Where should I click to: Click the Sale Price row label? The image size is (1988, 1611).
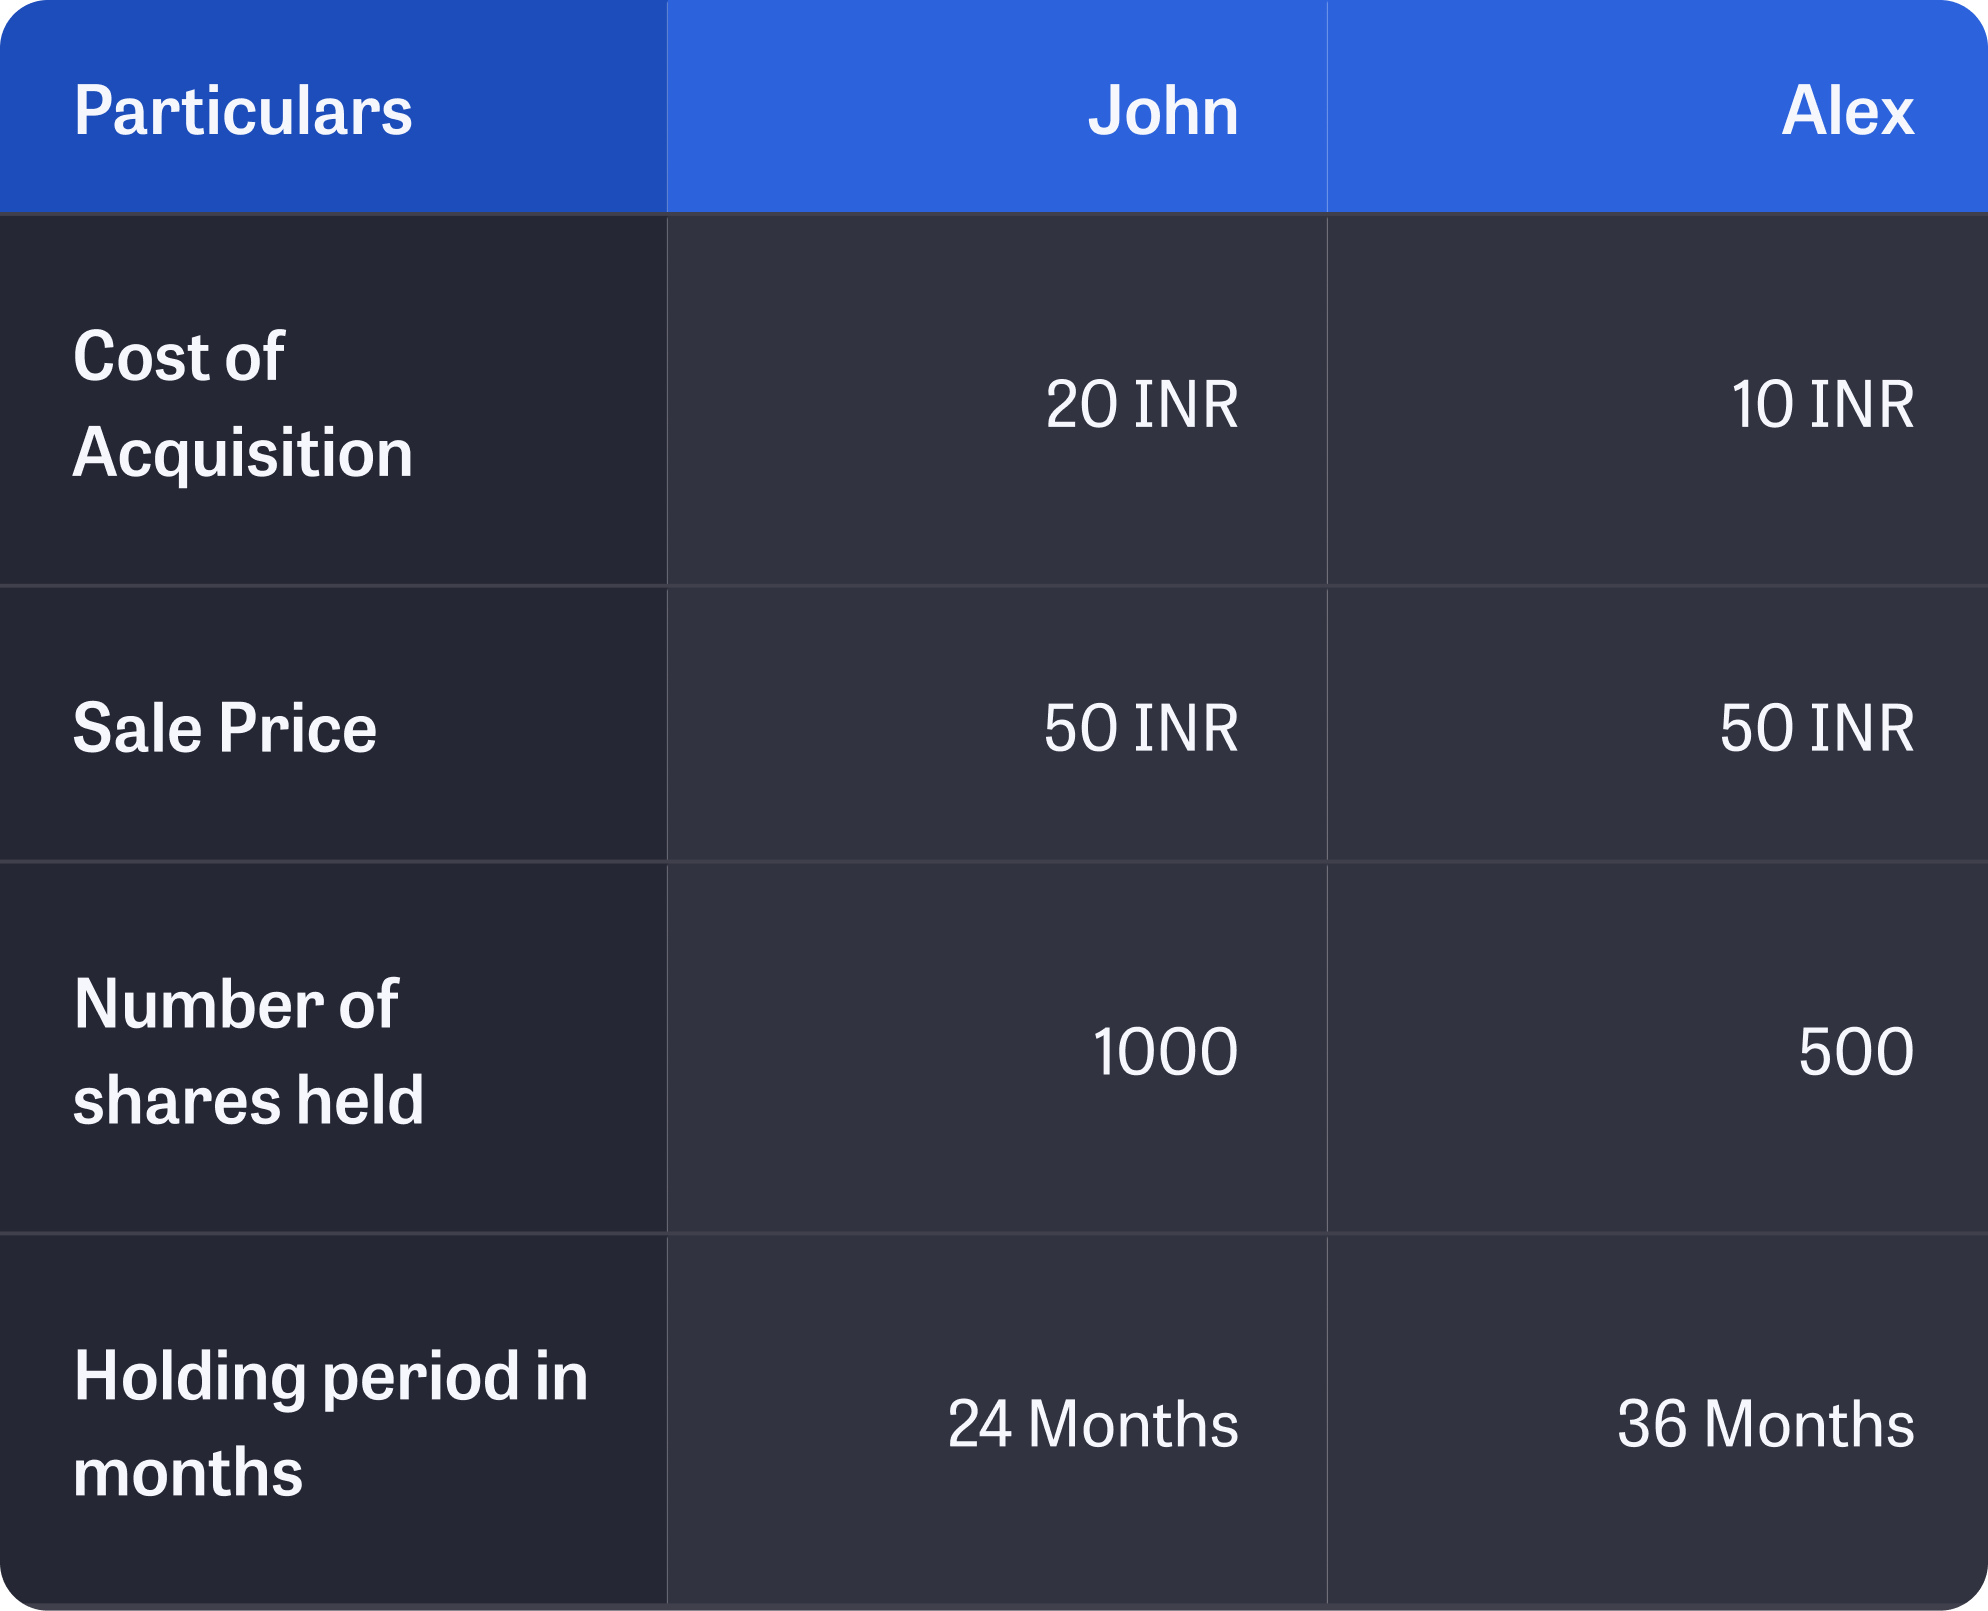point(225,728)
